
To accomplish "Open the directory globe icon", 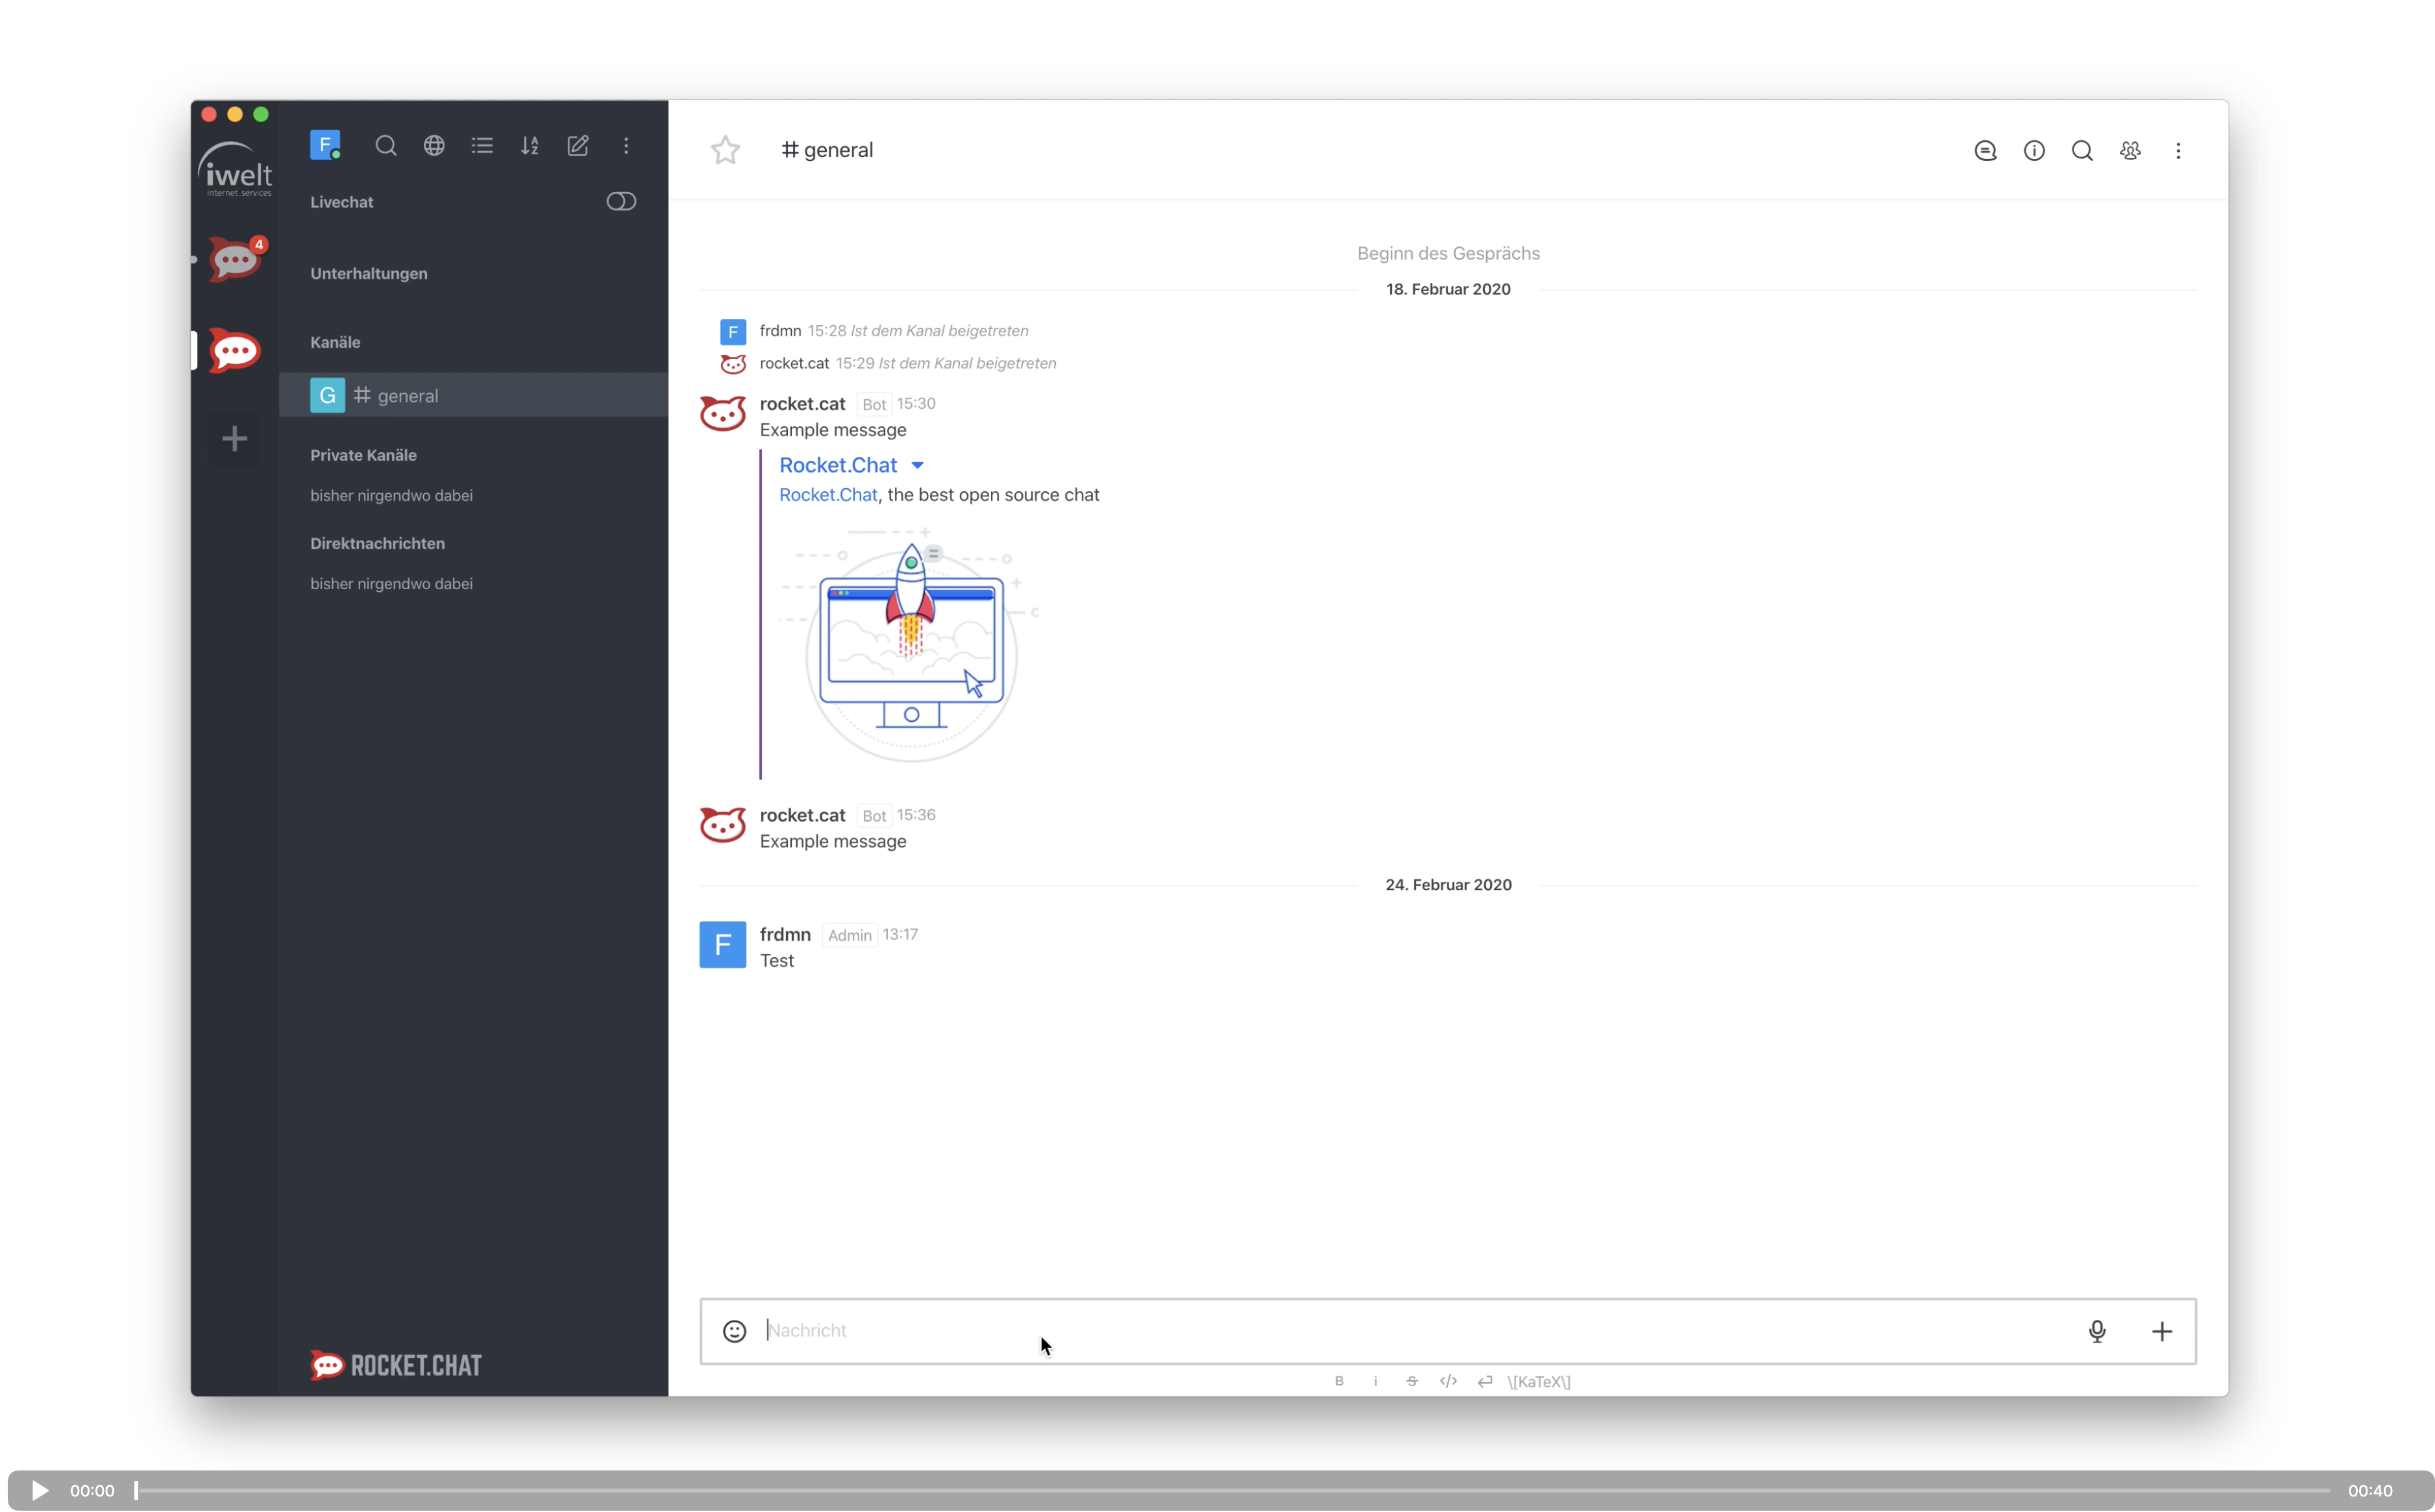I will (434, 145).
